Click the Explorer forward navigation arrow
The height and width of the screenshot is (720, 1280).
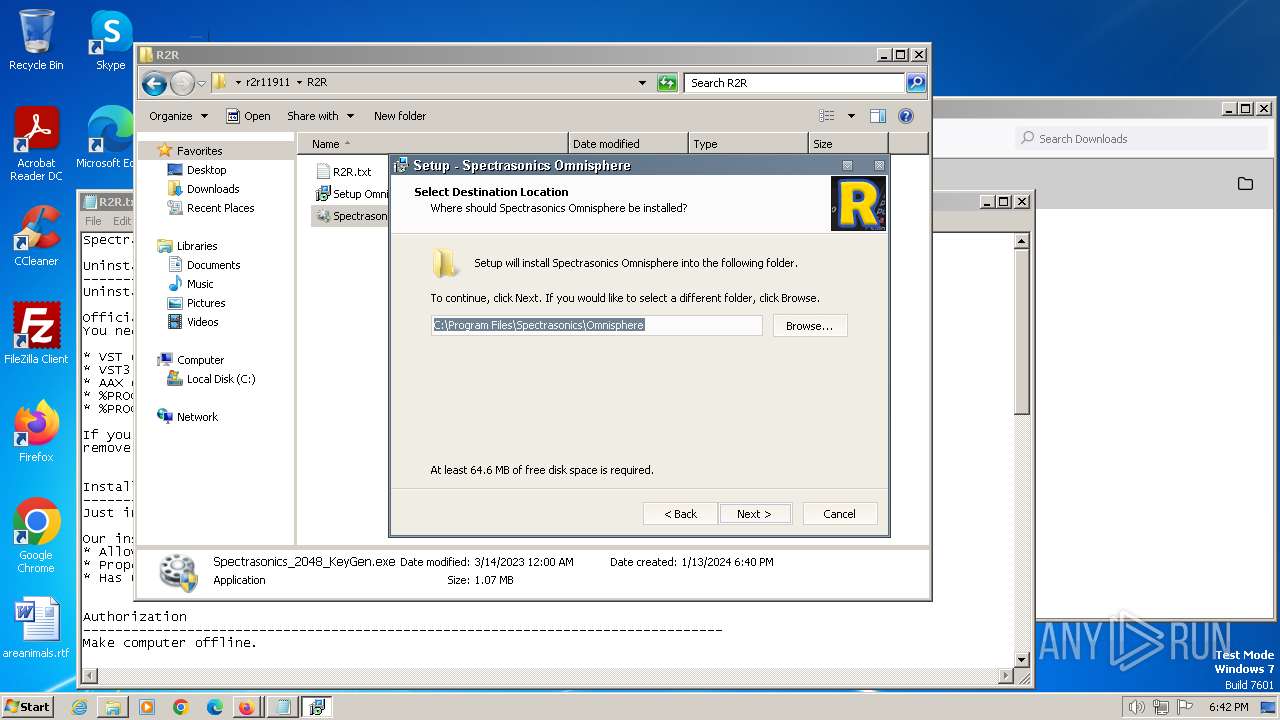point(182,83)
